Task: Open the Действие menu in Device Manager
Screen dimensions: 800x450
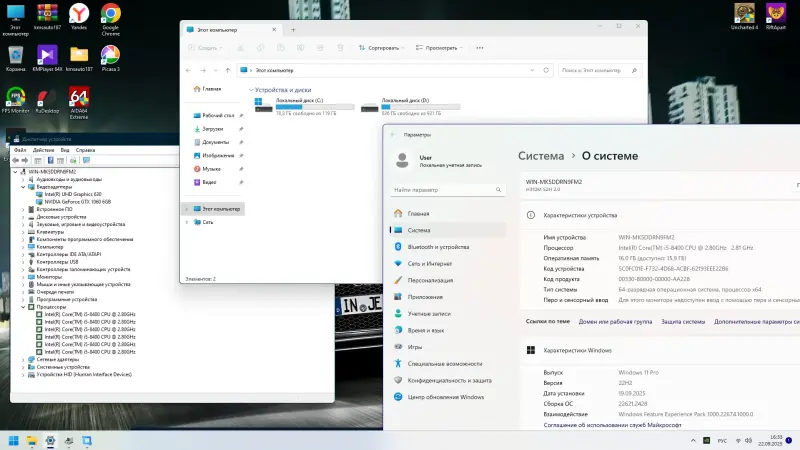Action: click(43, 150)
